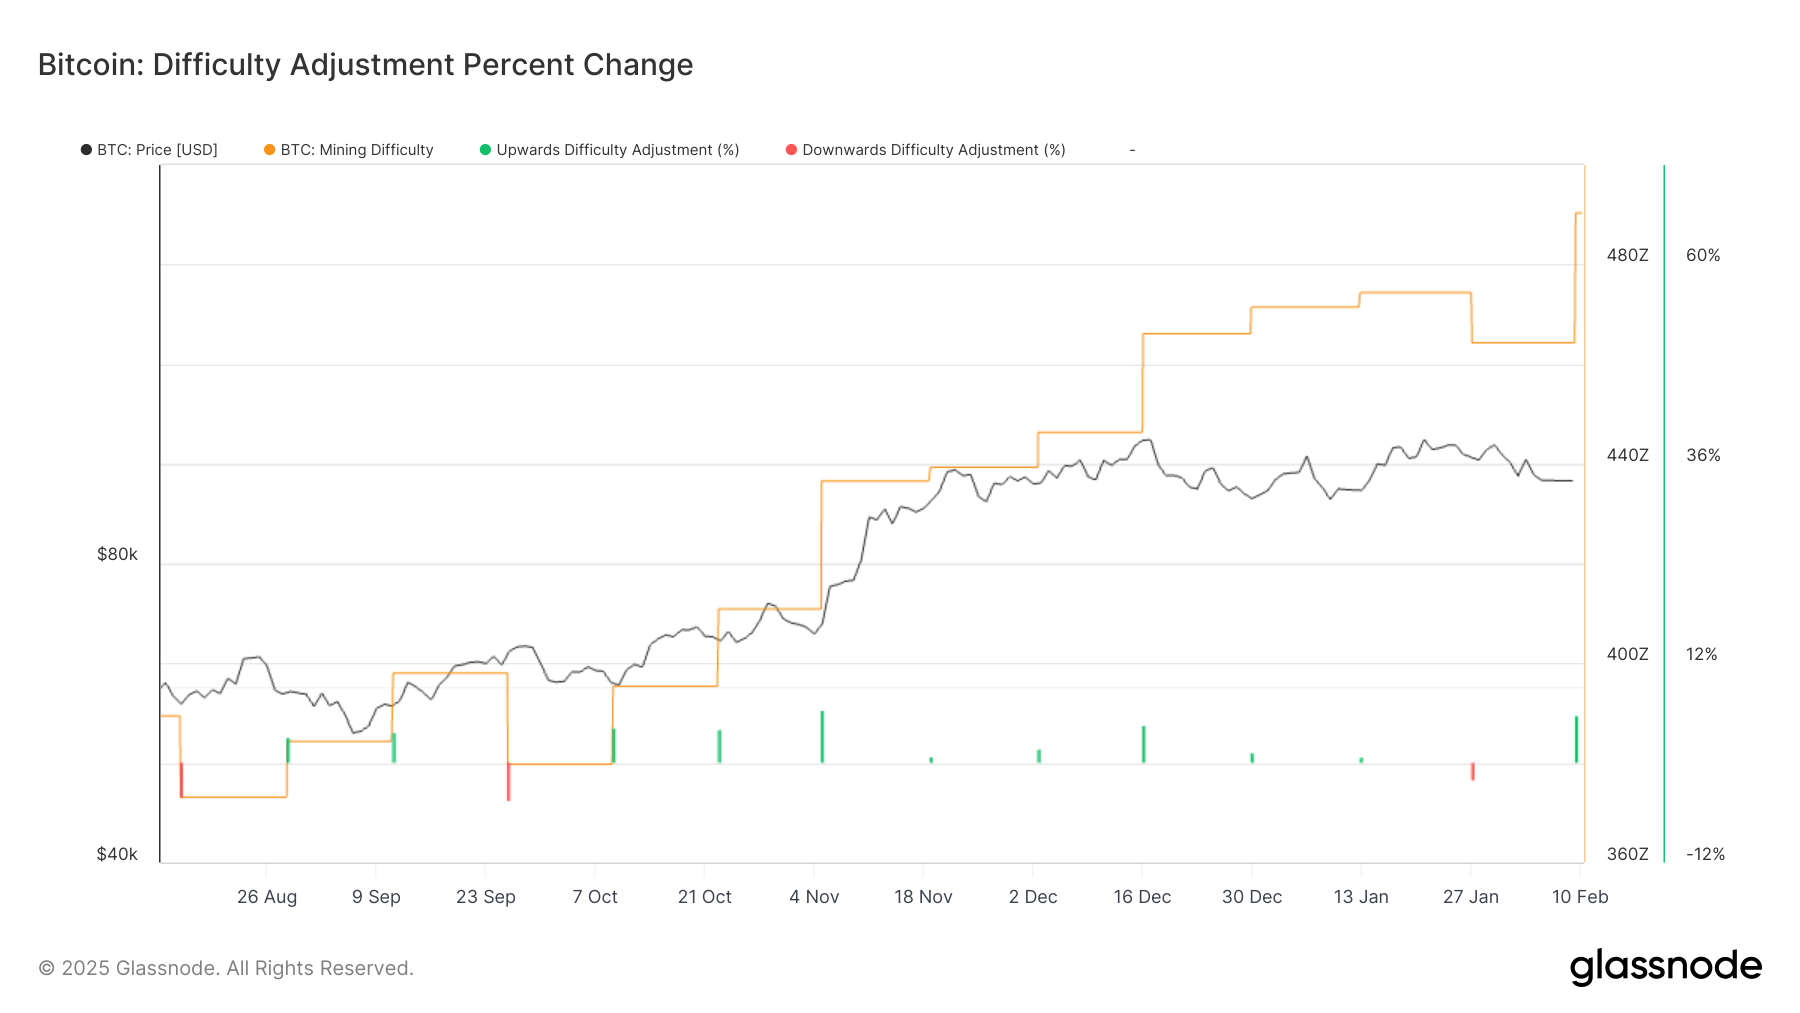Click the 16 Dec date axis label

click(x=1142, y=897)
